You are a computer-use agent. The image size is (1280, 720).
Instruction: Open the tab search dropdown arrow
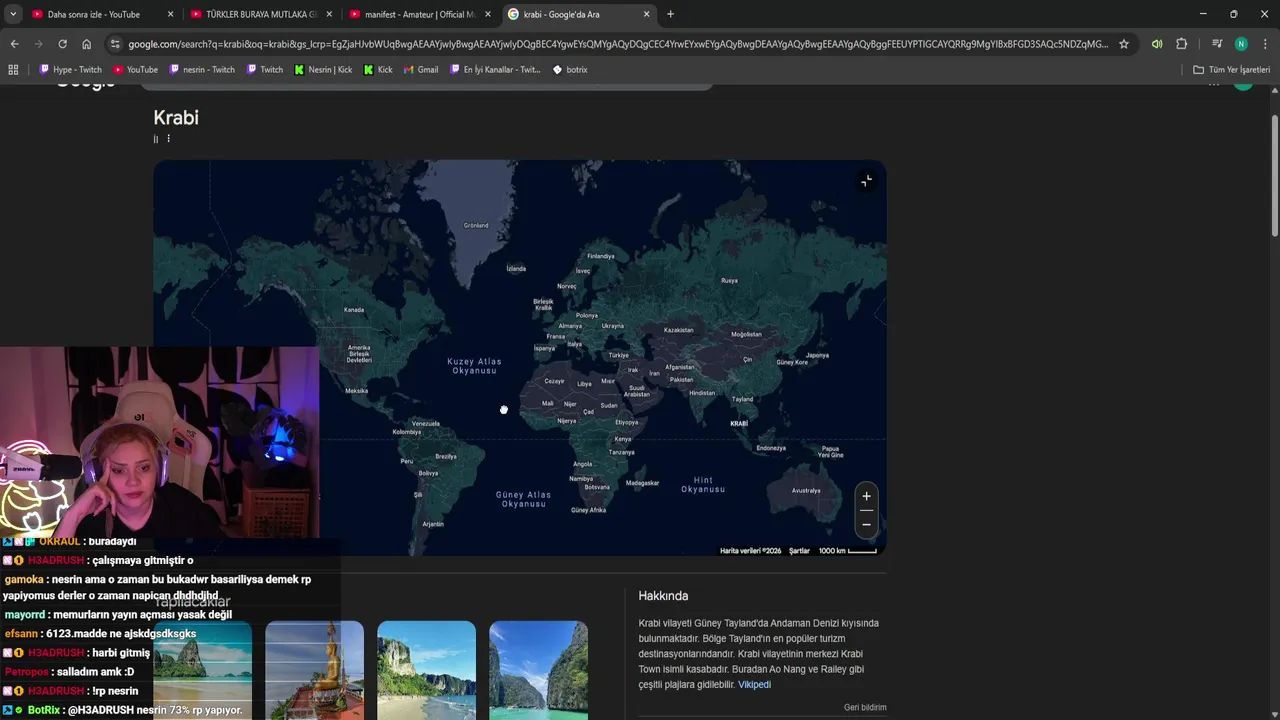click(x=13, y=14)
